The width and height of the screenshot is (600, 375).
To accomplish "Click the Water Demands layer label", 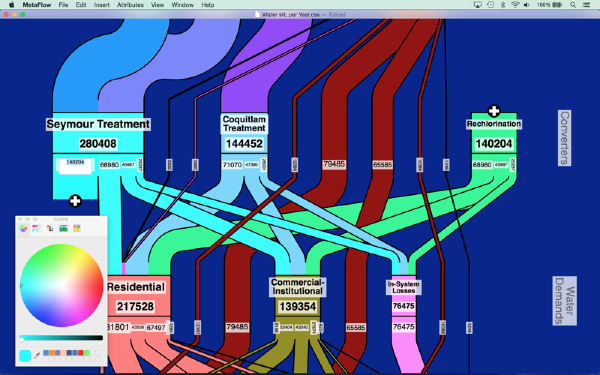I will (564, 301).
